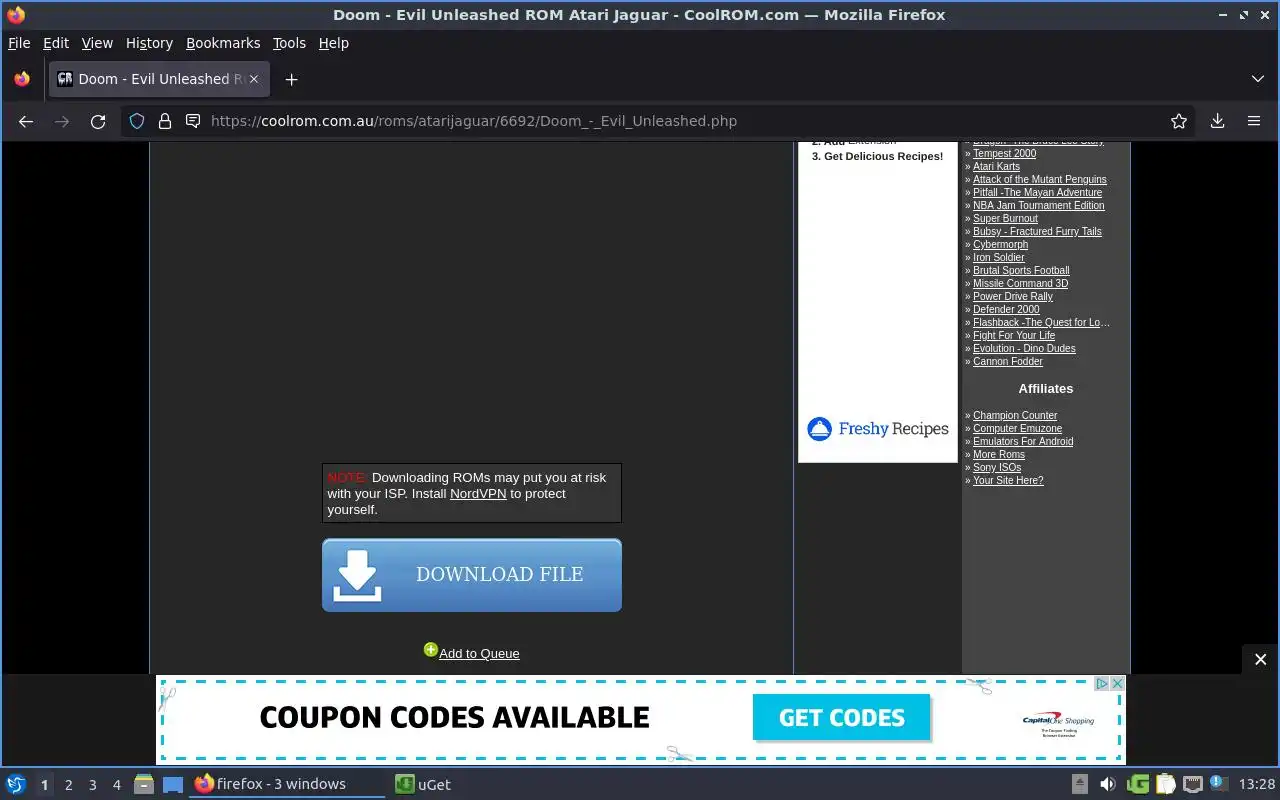Click GET CODES in the coupon banner
Viewport: 1280px width, 800px height.
[x=842, y=718]
